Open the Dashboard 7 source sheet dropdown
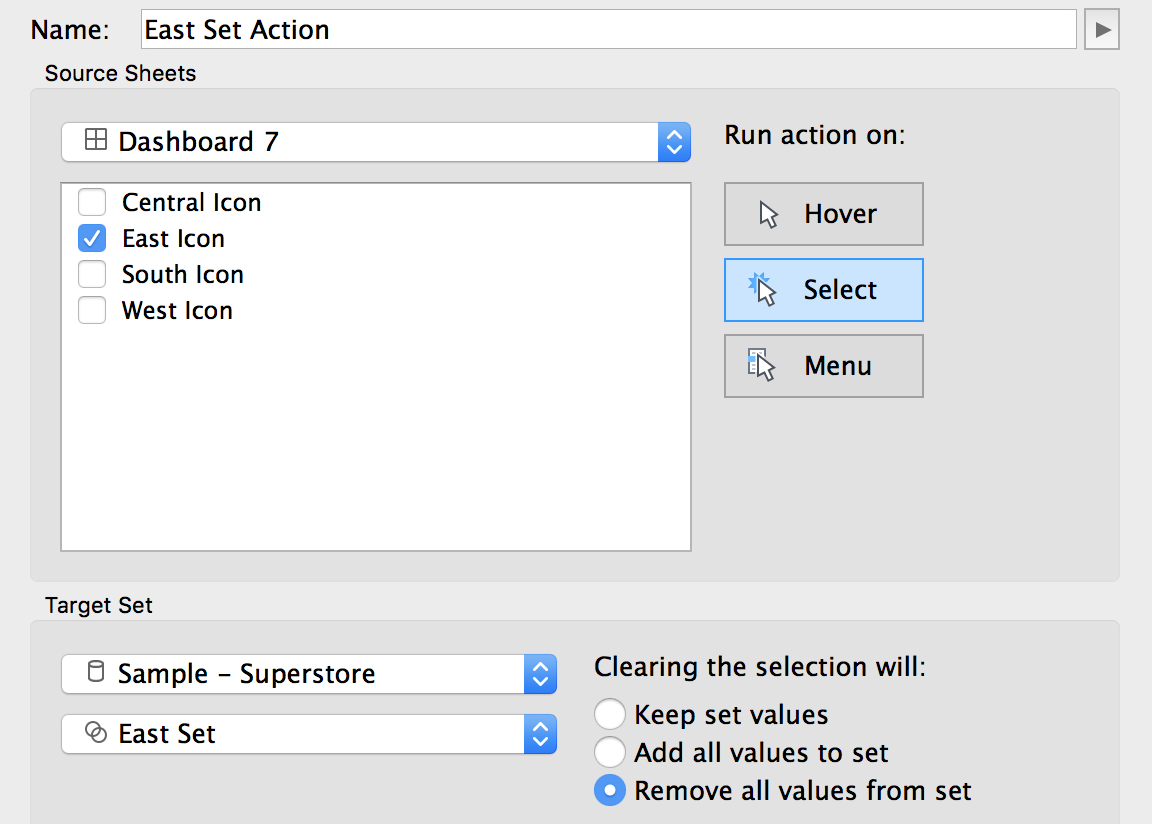Screen dimensions: 1152x824 click(376, 142)
